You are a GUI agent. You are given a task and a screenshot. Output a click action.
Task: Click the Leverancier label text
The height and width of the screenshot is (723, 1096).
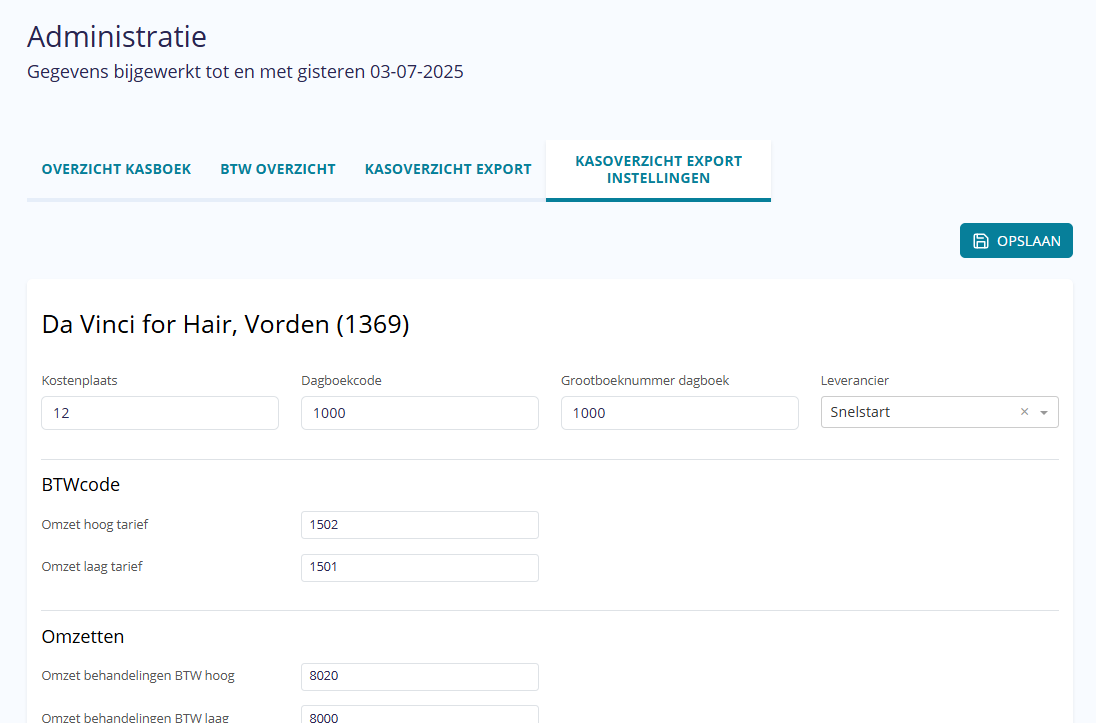pyautogui.click(x=855, y=381)
